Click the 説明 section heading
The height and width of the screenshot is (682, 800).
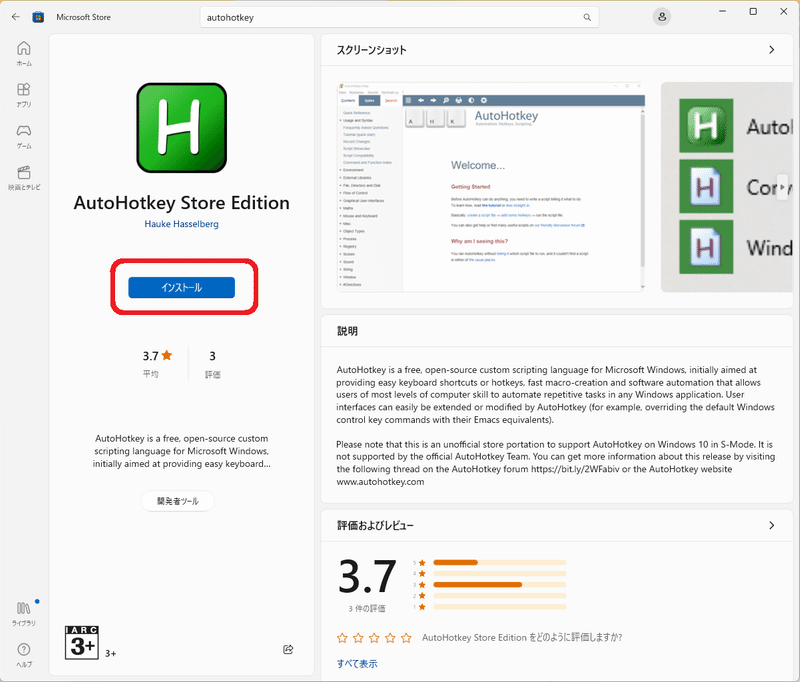[x=347, y=331]
